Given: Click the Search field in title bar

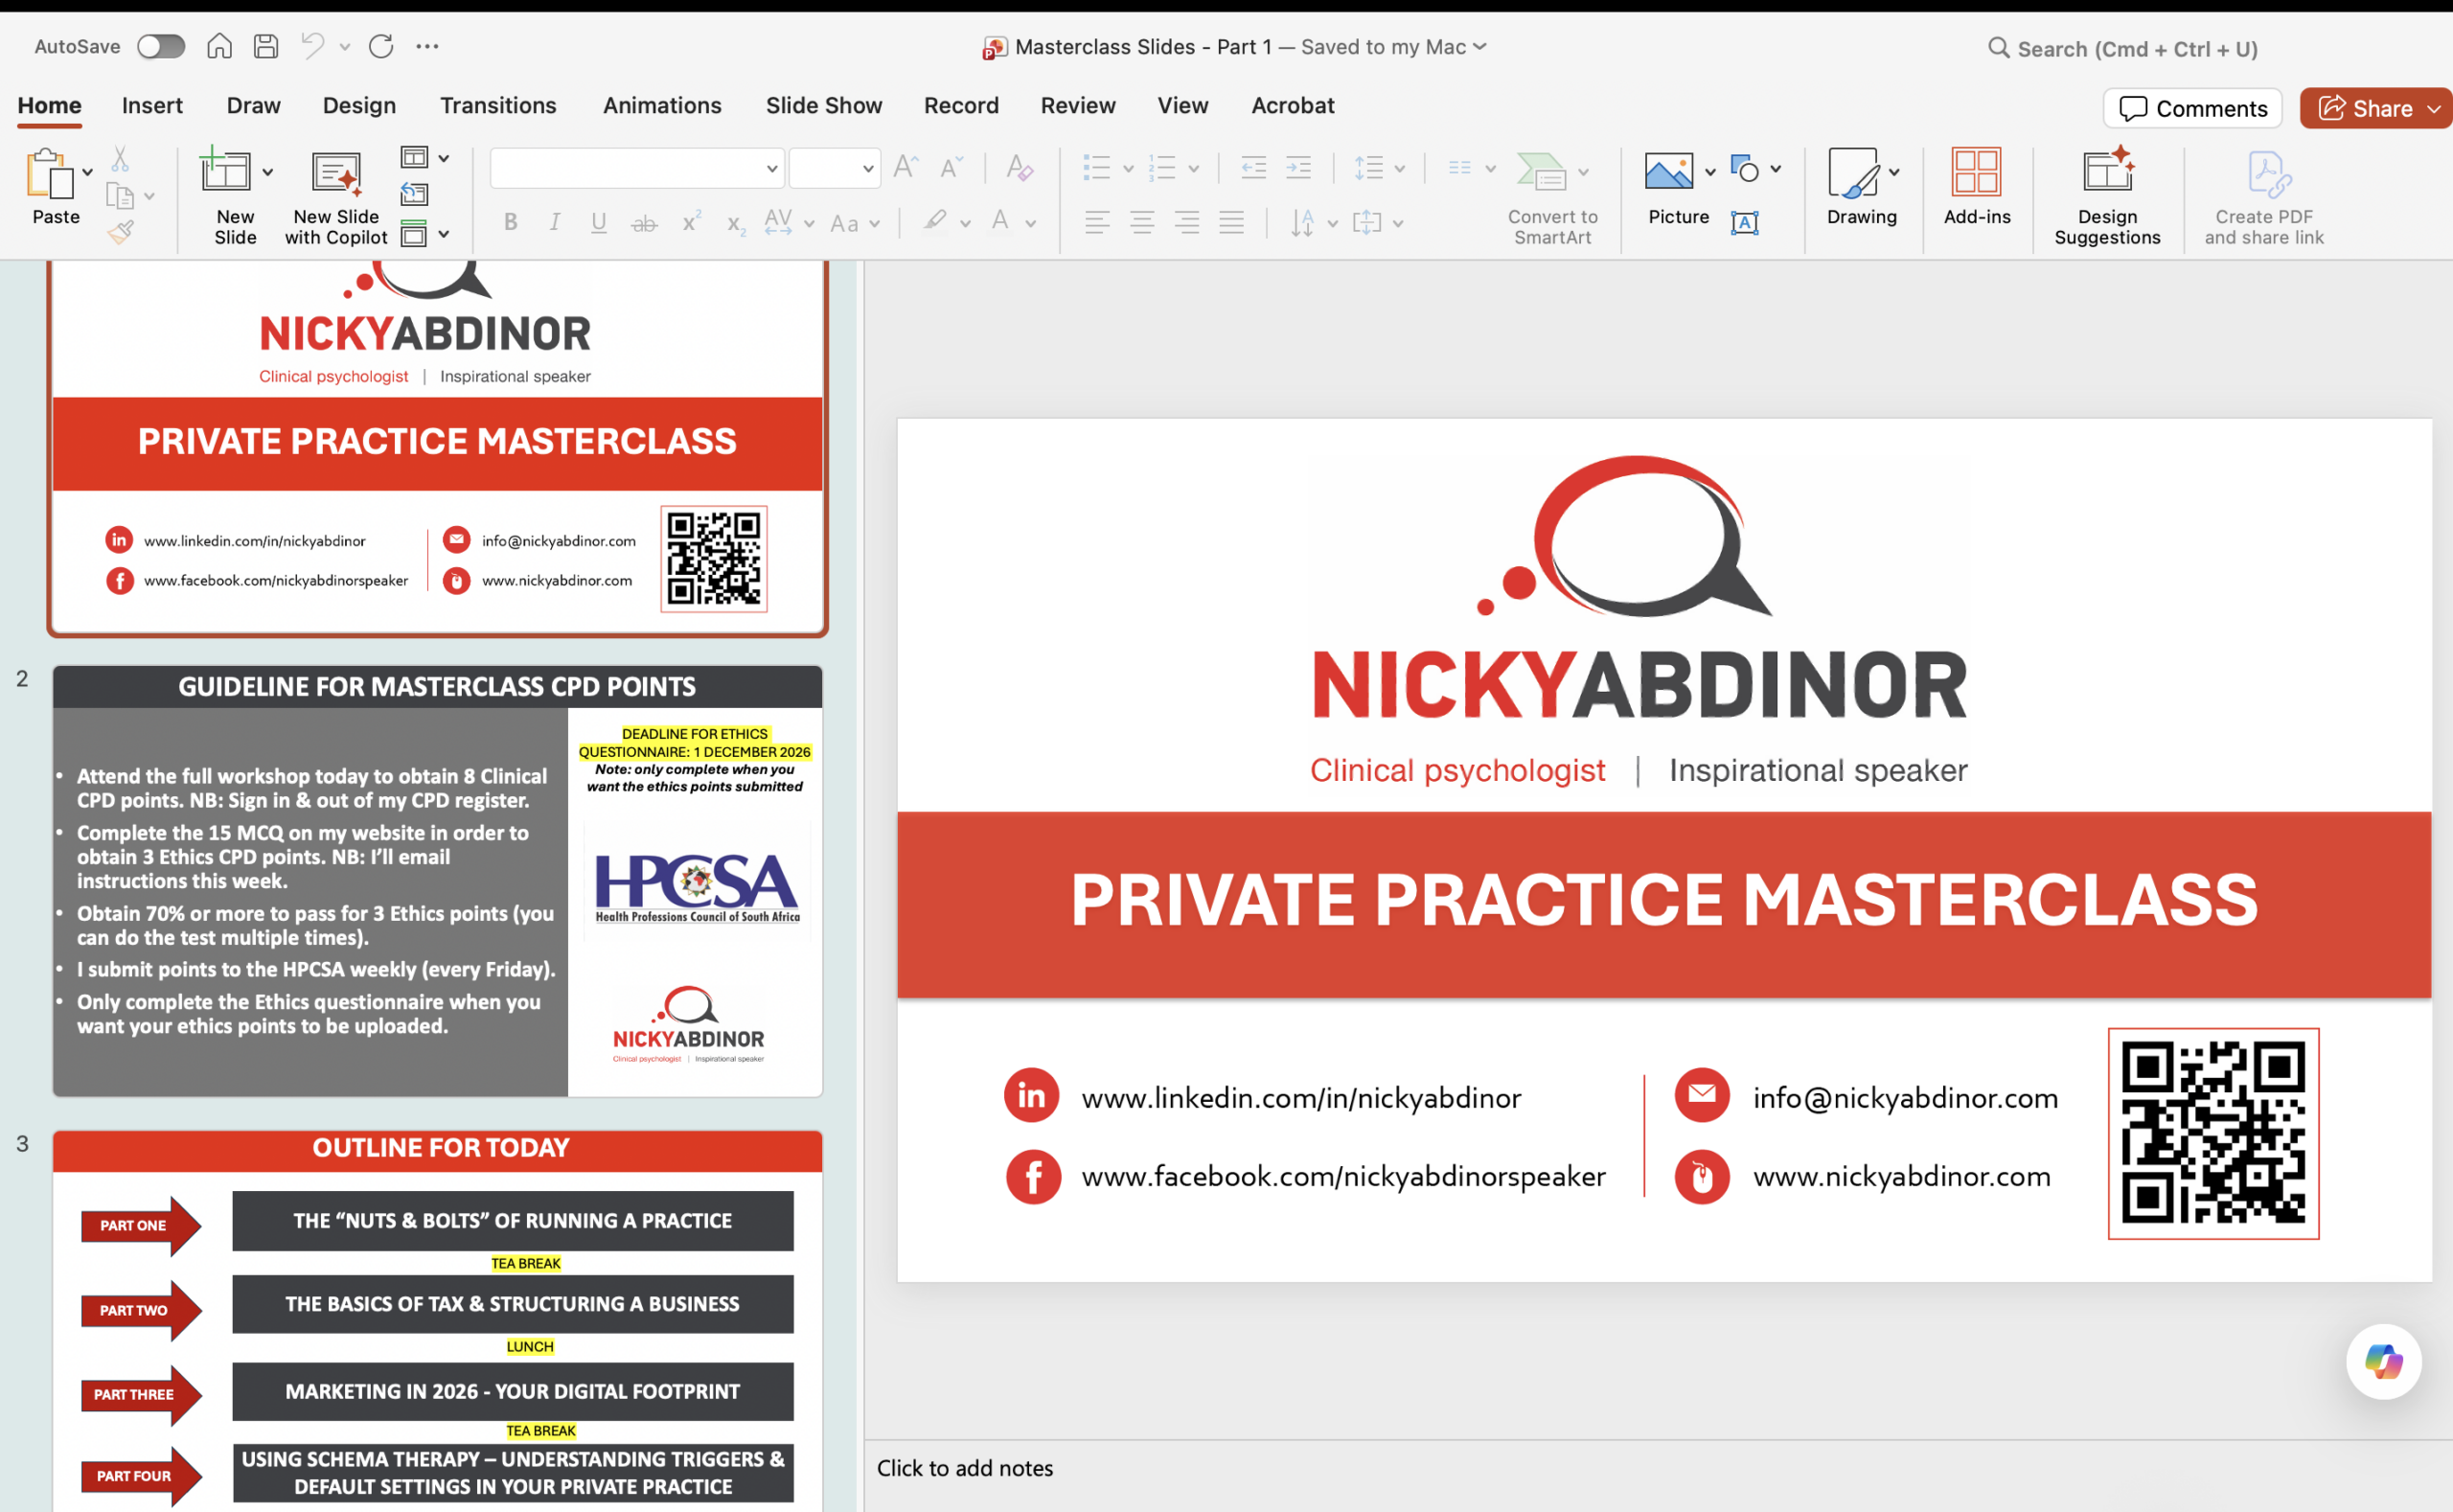Looking at the screenshot, I should [x=2125, y=48].
